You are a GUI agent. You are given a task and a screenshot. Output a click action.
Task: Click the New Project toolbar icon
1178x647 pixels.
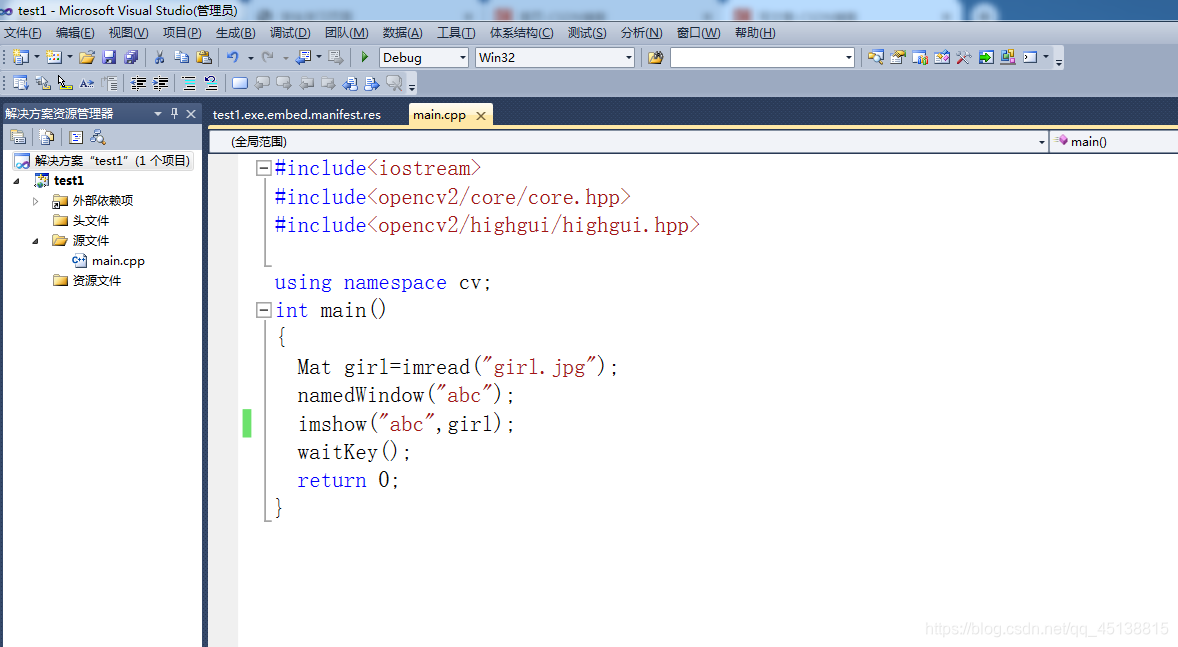pyautogui.click(x=20, y=57)
